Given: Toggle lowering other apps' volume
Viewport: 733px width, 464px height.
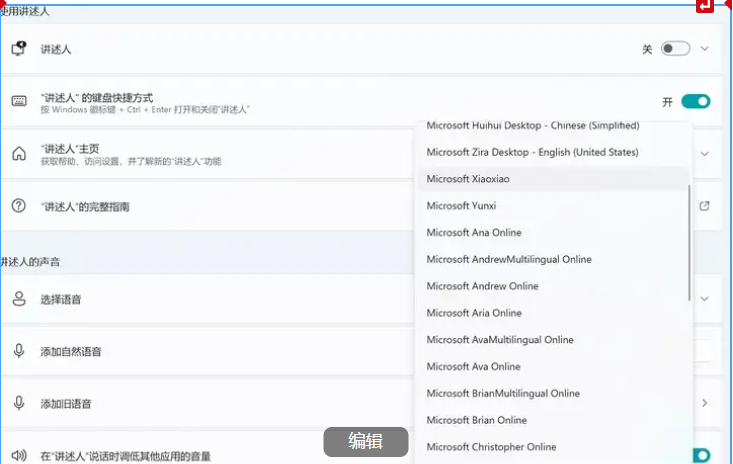Looking at the screenshot, I should point(701,455).
